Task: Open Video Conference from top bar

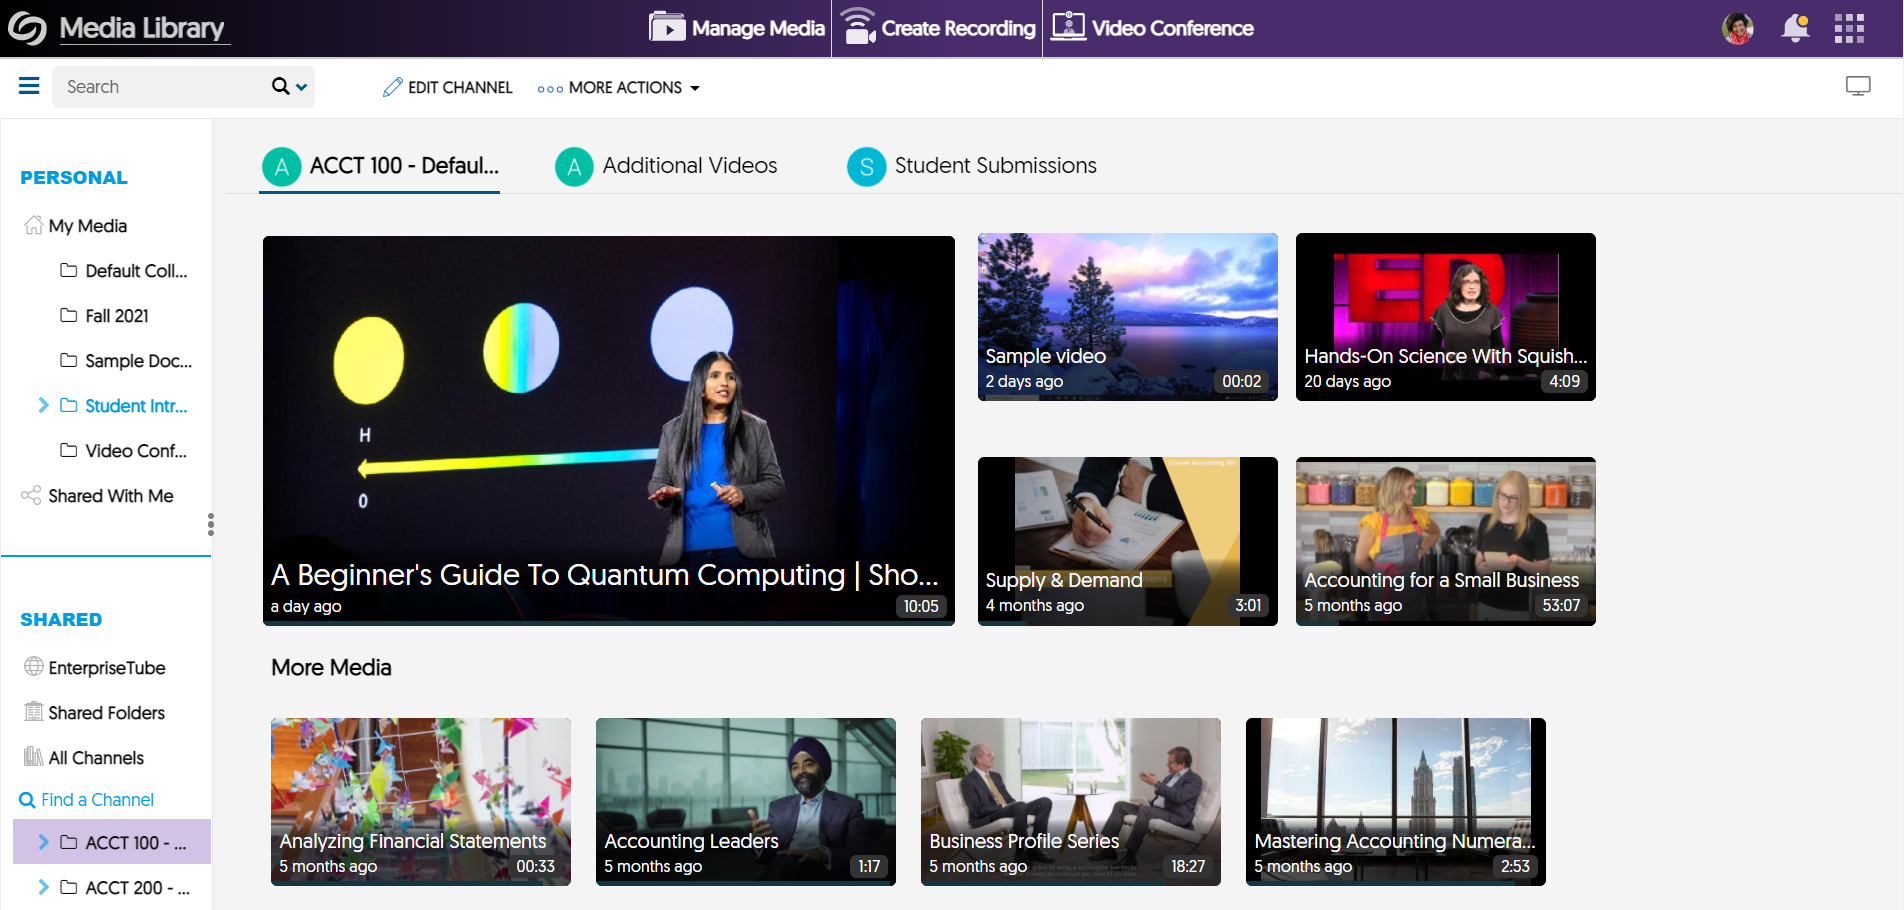Action: click(1152, 28)
